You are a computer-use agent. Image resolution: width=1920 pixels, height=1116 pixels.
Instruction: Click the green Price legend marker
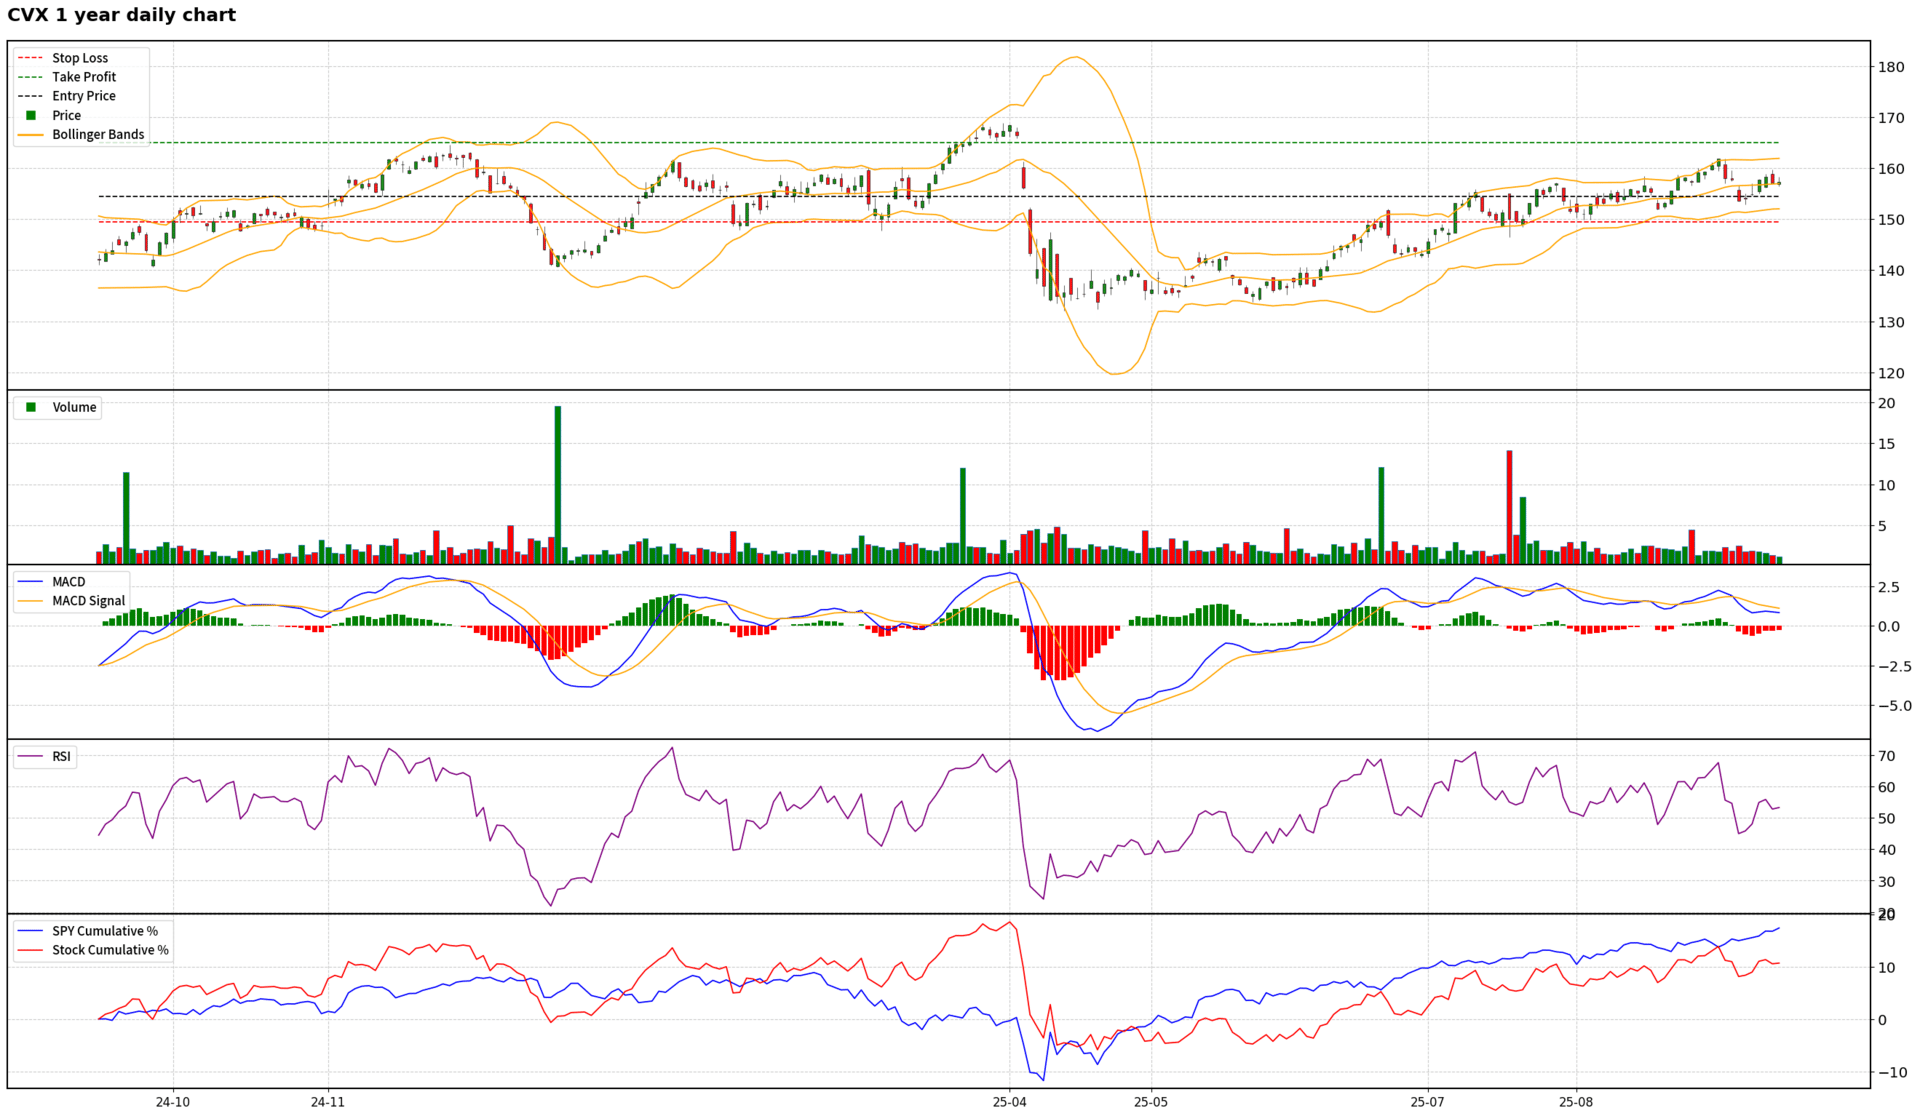(31, 115)
